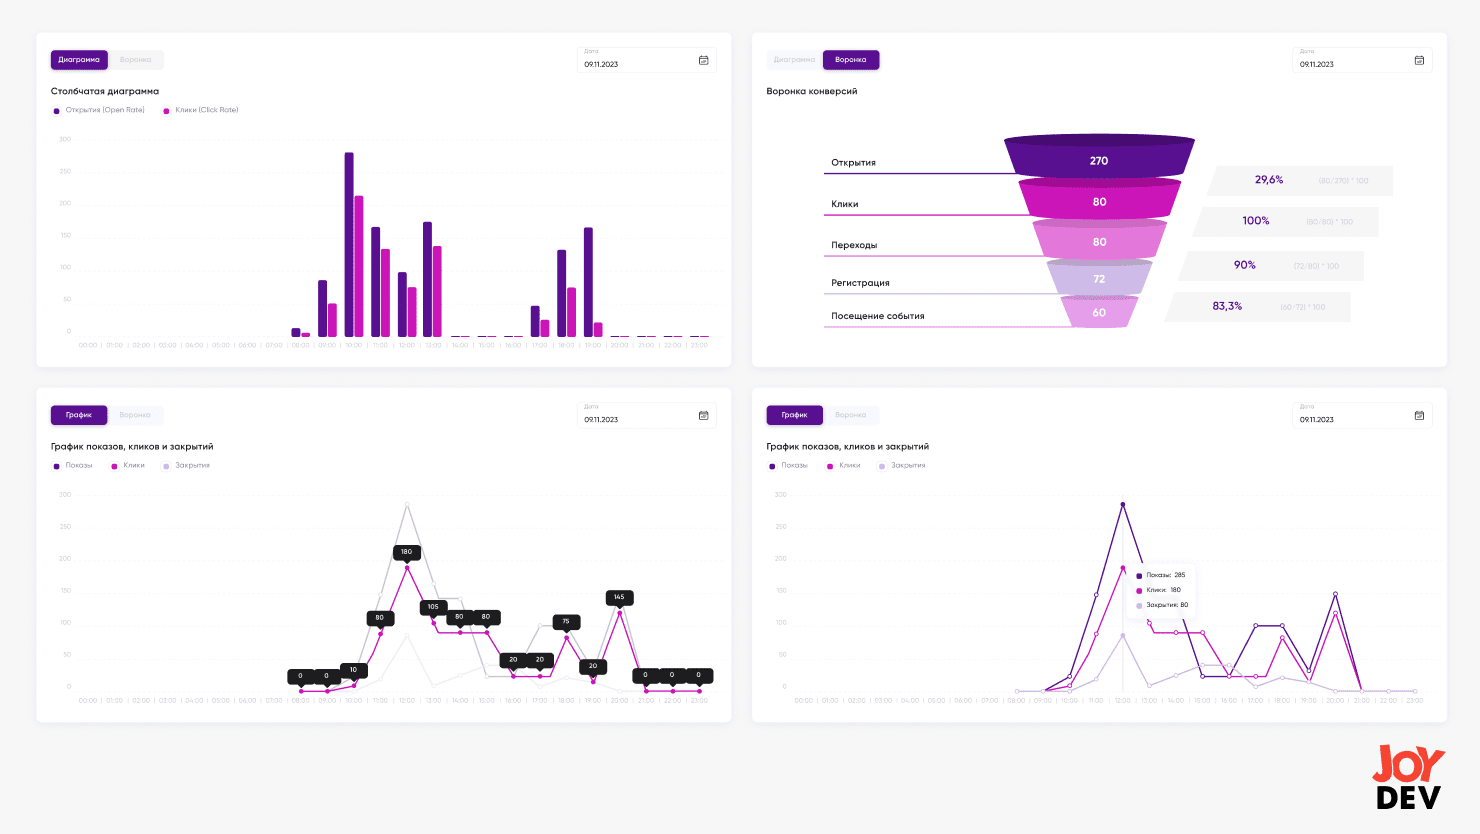Switch to faded Диаграмма tab in funnel panel

(794, 60)
